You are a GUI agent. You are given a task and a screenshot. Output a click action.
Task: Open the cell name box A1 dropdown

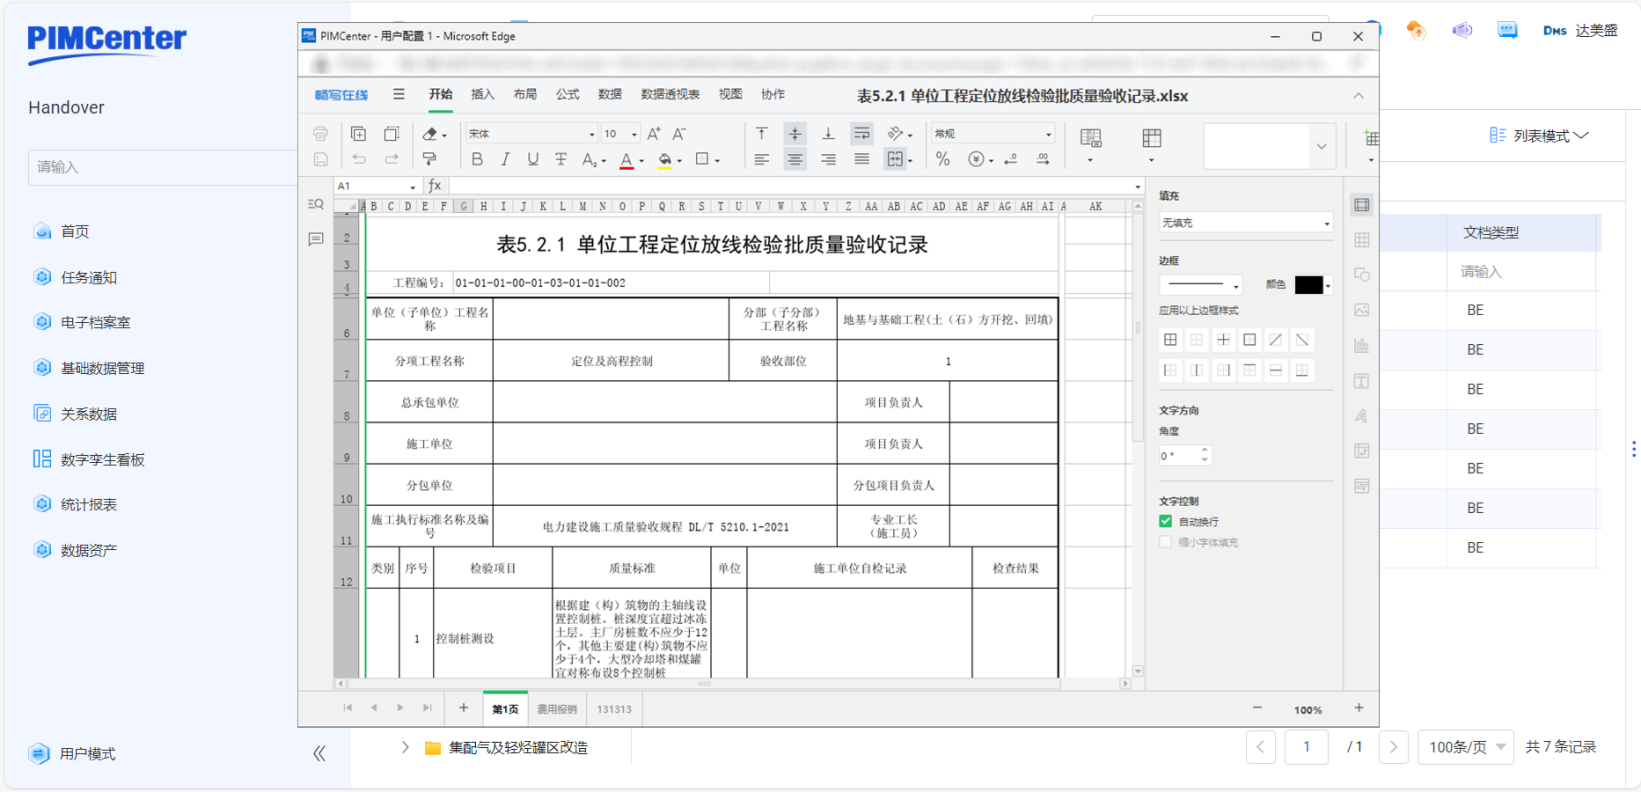(412, 187)
